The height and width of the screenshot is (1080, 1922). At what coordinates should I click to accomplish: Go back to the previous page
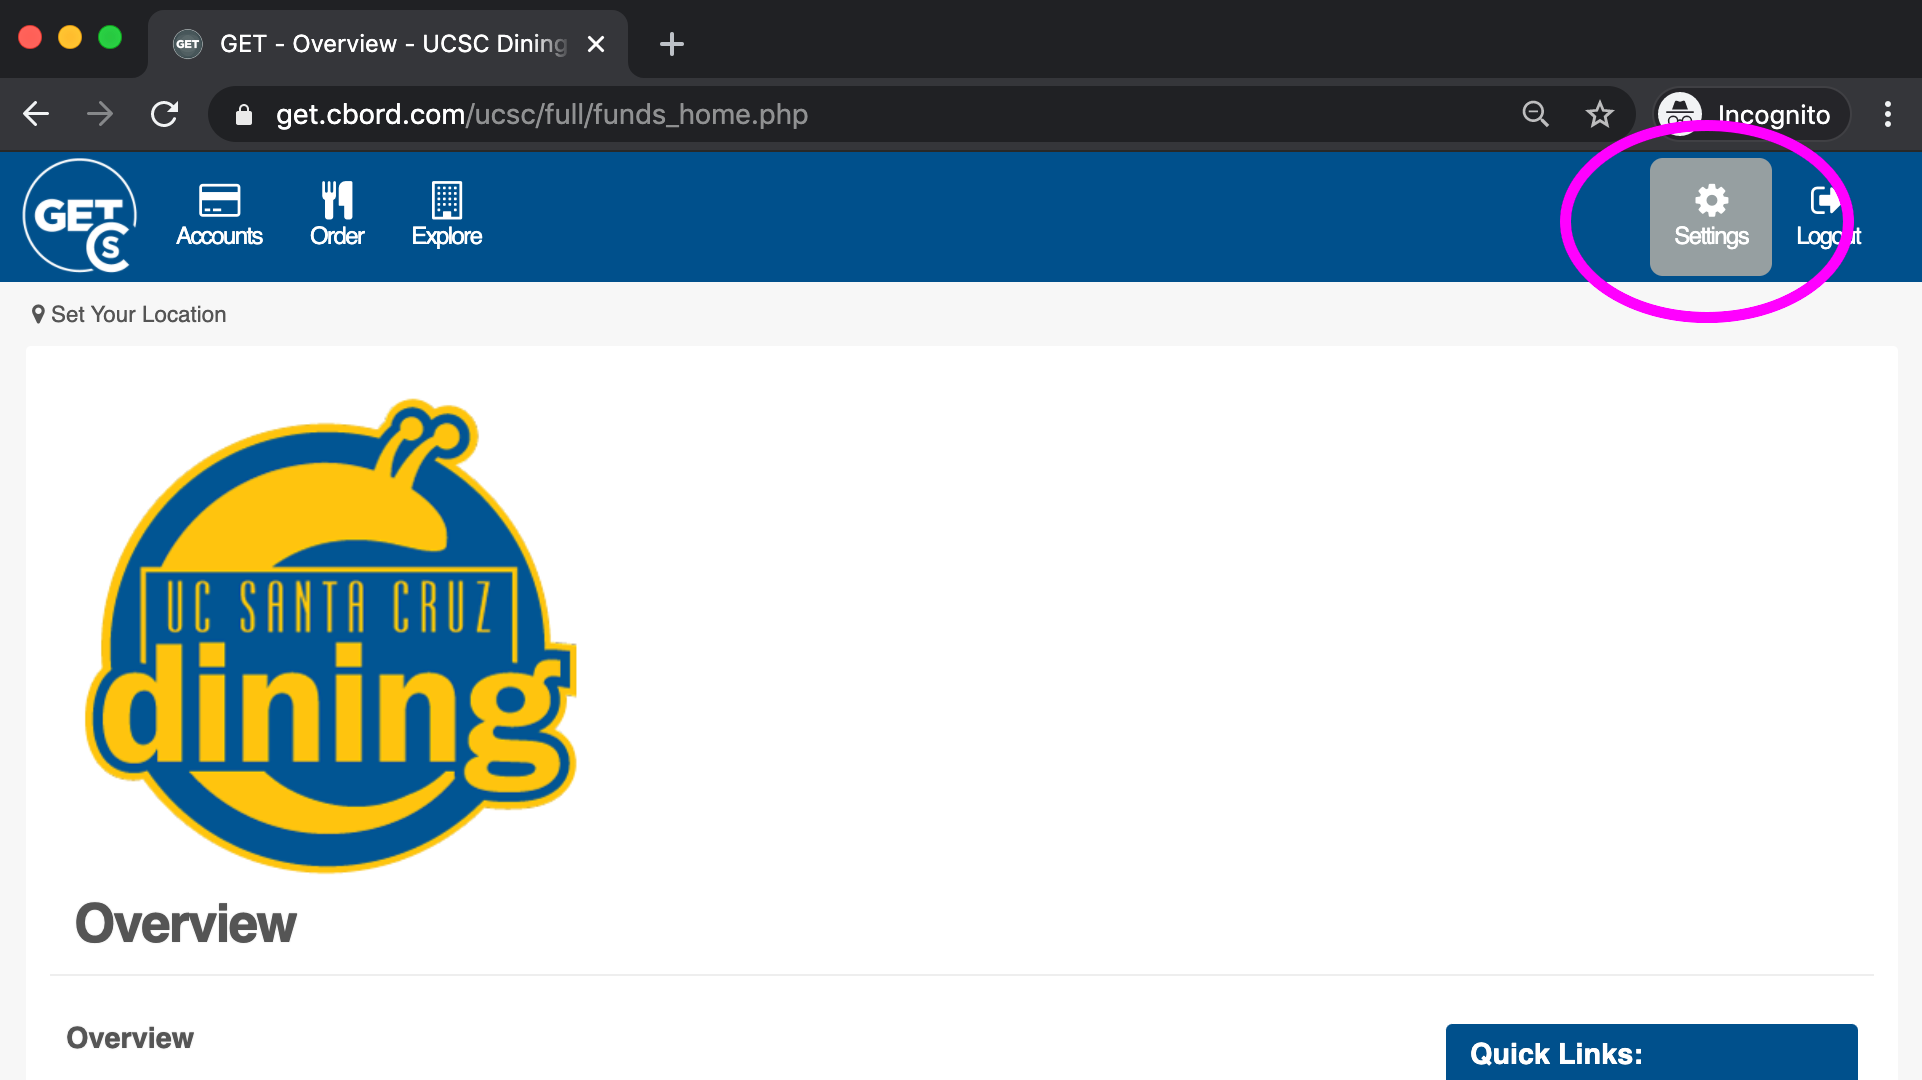tap(36, 114)
